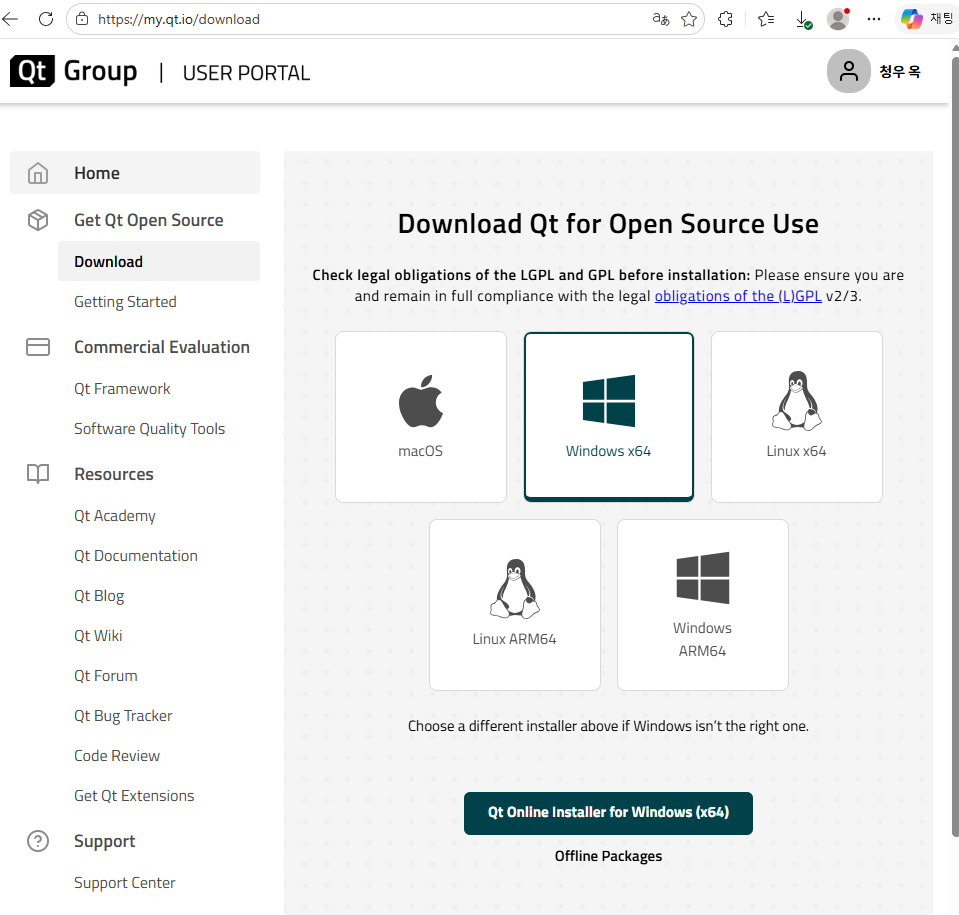Viewport: 959px width, 915px height.
Task: Choose the Windows ARM64 tile
Action: (x=702, y=605)
